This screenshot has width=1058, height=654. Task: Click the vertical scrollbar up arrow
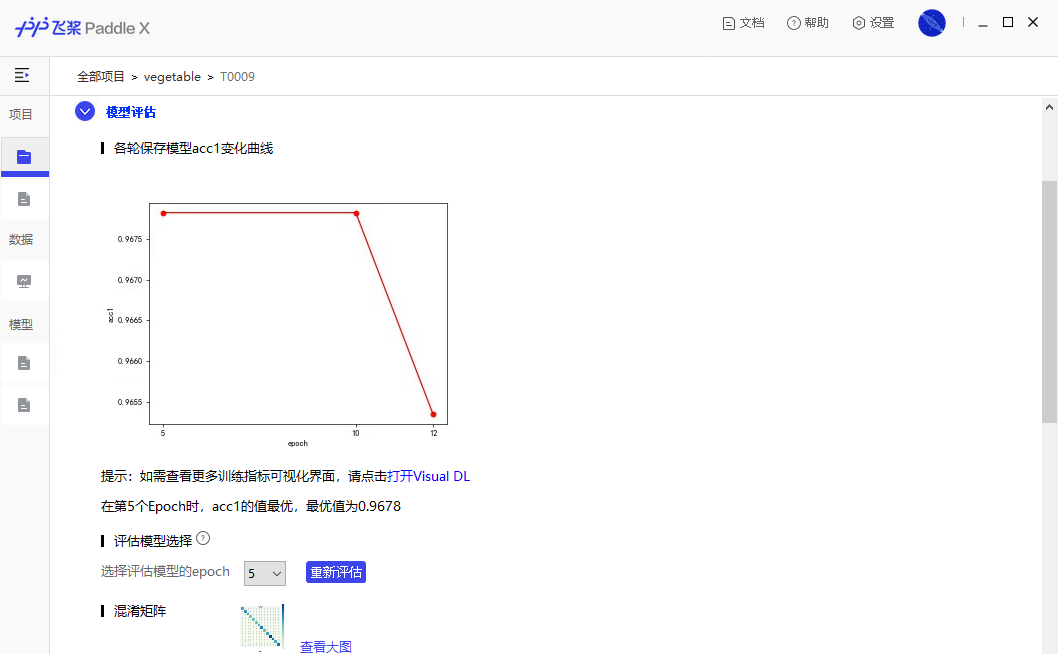click(x=1049, y=107)
